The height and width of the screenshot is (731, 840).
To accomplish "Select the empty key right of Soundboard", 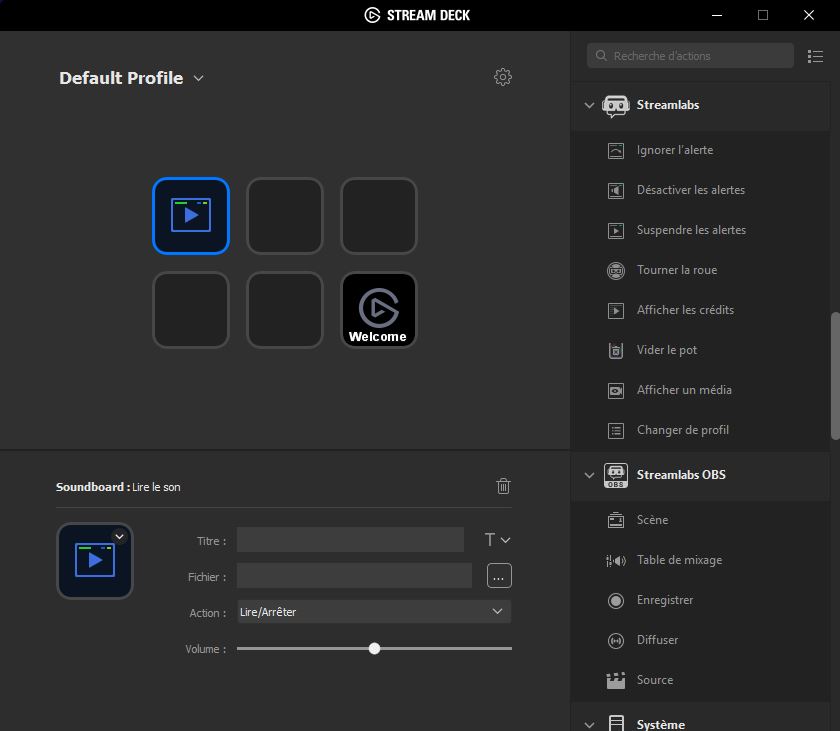I will click(285, 216).
